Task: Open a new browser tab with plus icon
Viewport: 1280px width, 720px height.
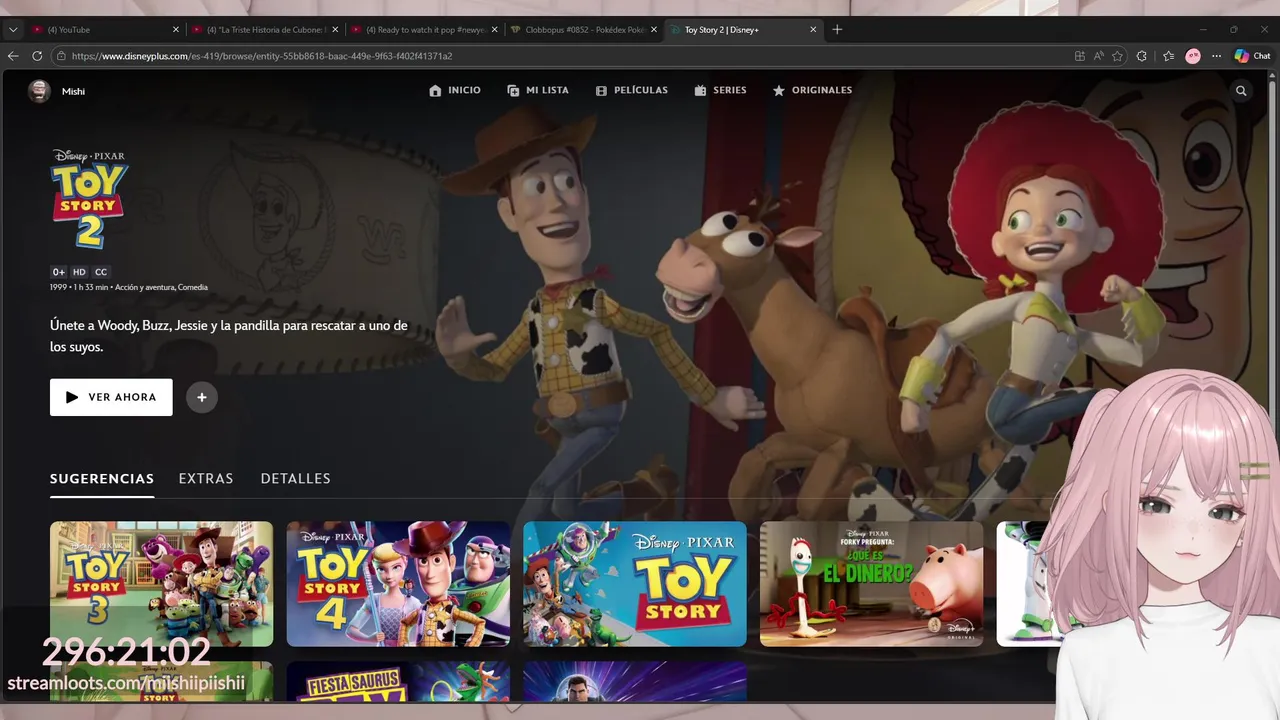Action: coord(837,30)
